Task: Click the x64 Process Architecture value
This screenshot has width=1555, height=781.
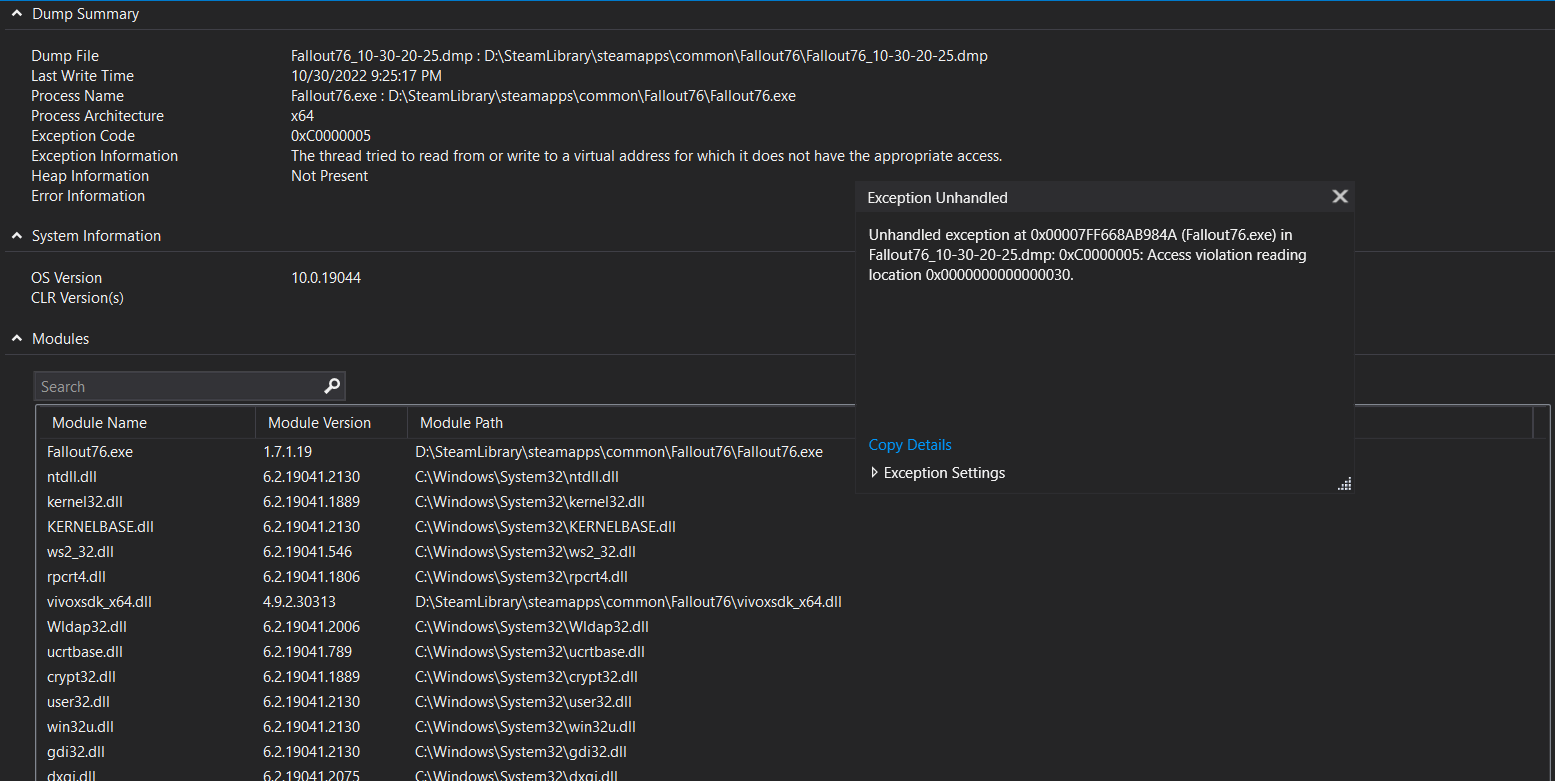Action: click(302, 116)
